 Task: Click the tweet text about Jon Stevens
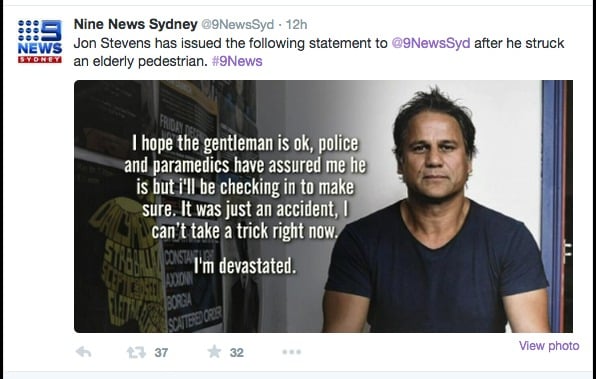[x=319, y=52]
